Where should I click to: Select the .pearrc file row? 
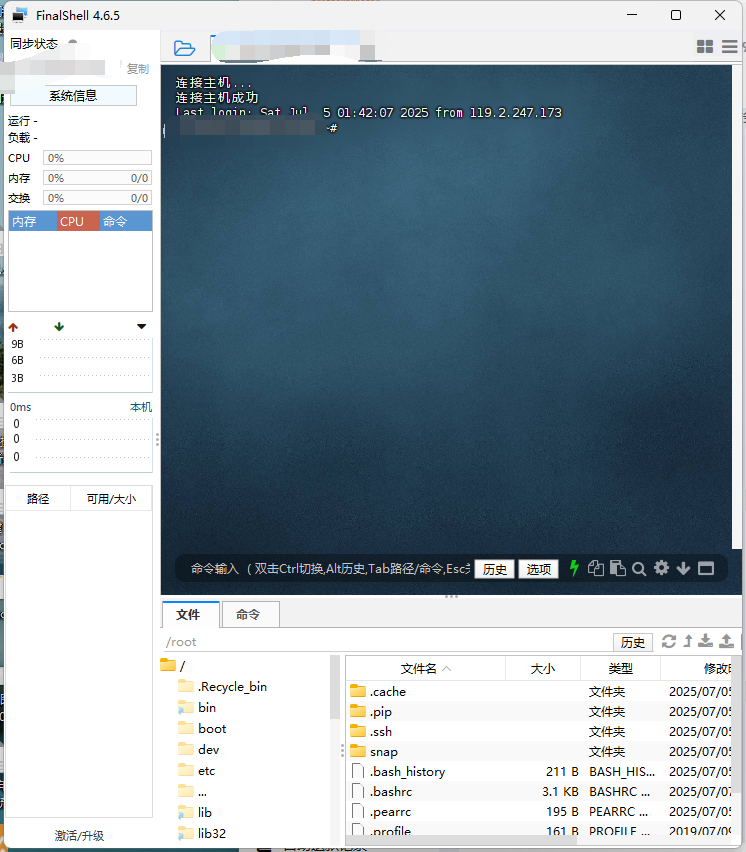click(x=538, y=811)
